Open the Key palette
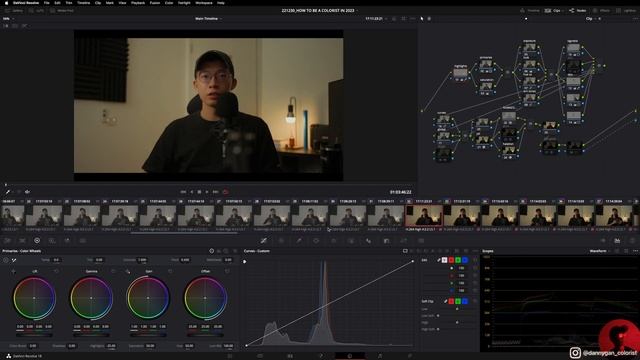The height and width of the screenshot is (360, 640). coord(387,241)
